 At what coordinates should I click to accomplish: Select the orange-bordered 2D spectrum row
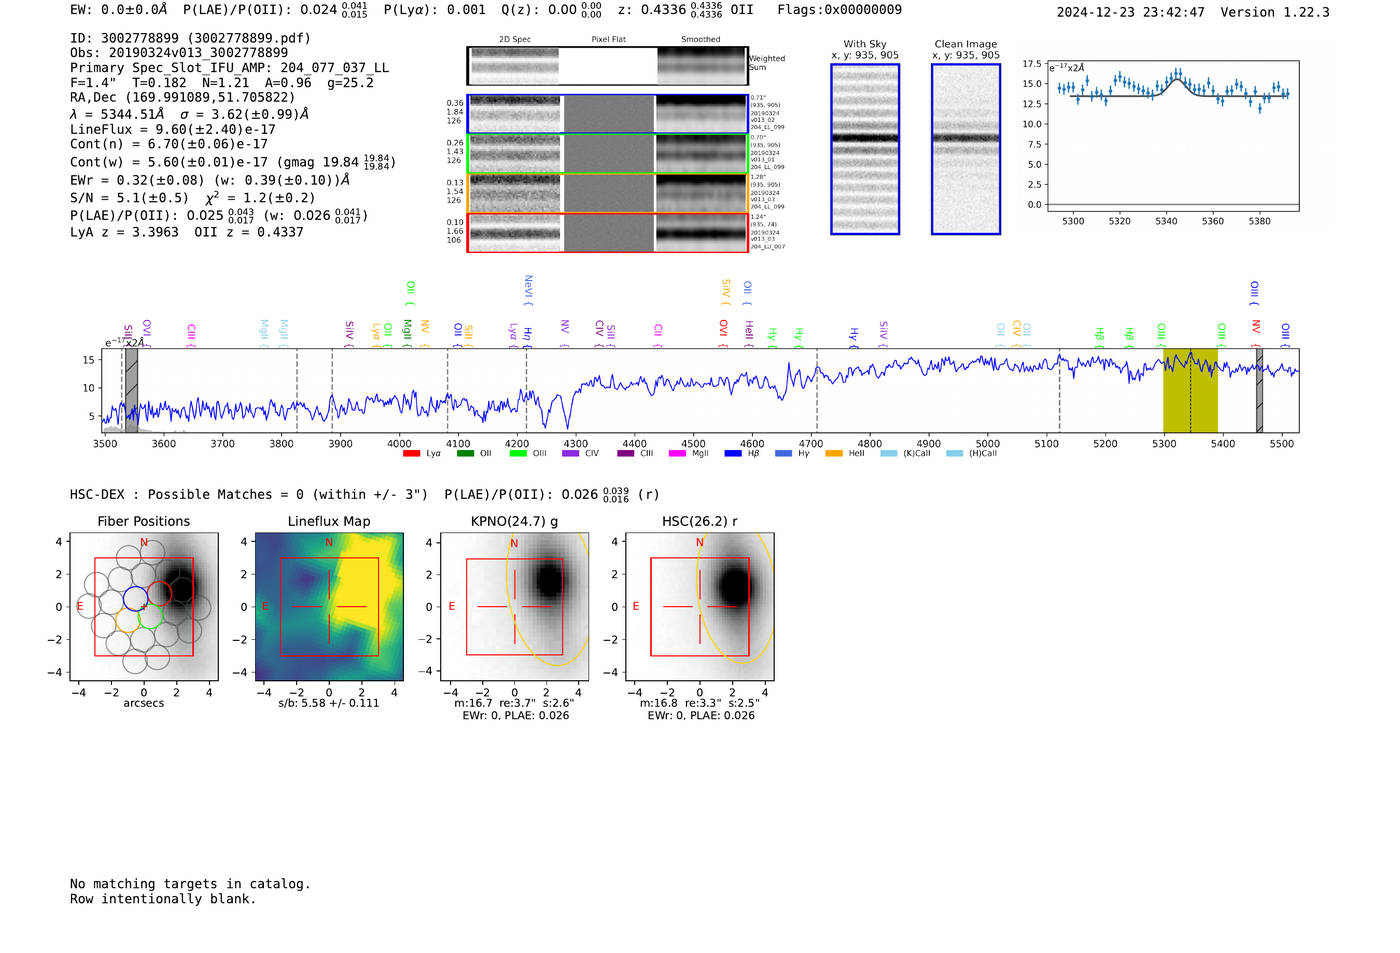point(608,193)
